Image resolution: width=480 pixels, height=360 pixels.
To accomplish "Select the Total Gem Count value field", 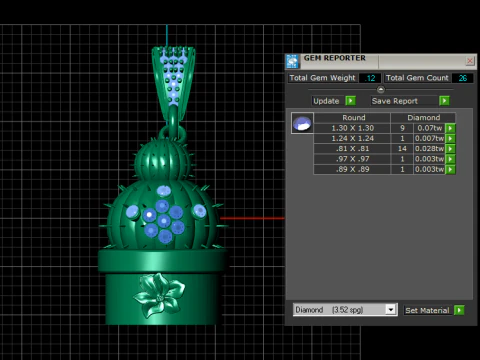I will pyautogui.click(x=462, y=78).
